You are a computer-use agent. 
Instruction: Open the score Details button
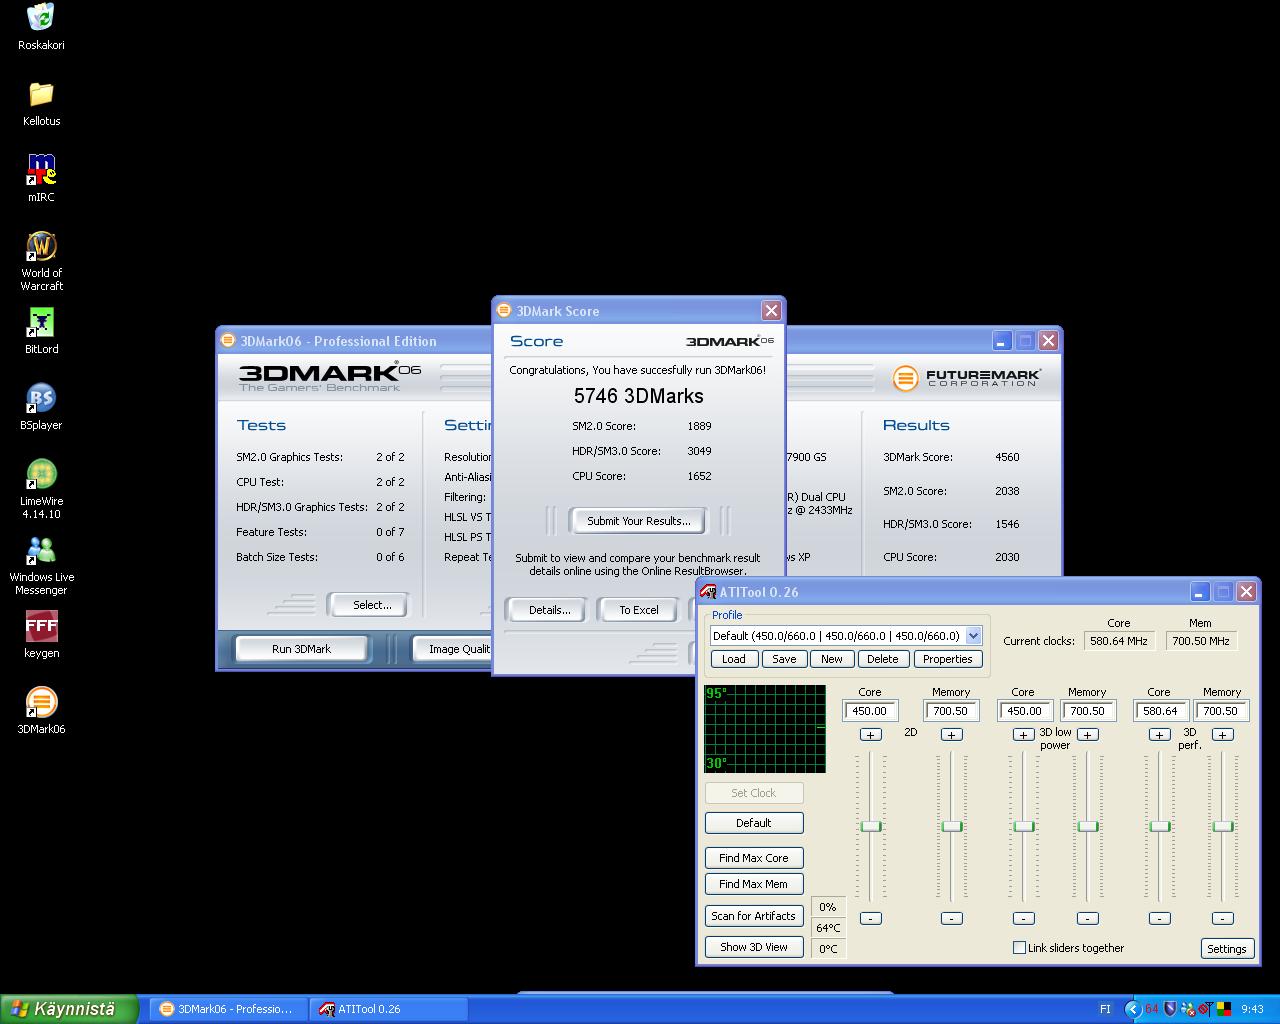[549, 610]
